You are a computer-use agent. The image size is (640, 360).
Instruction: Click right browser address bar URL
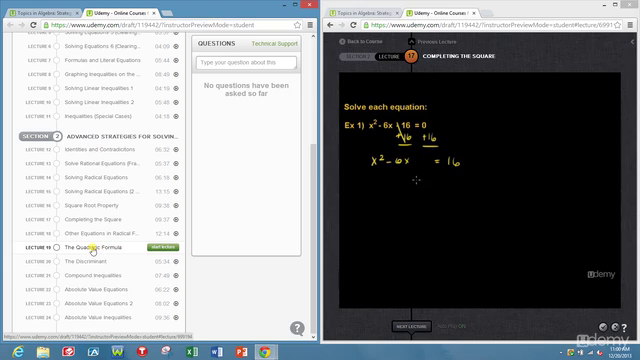point(491,25)
